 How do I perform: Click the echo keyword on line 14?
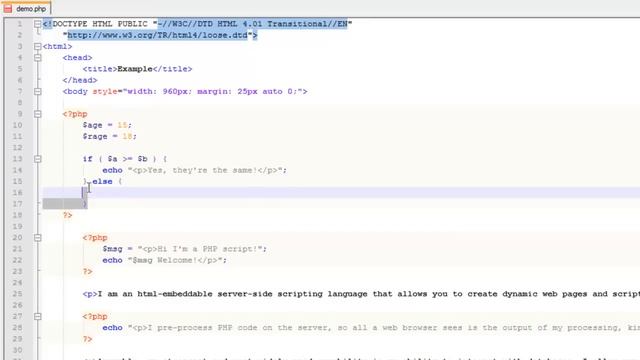click(x=112, y=170)
